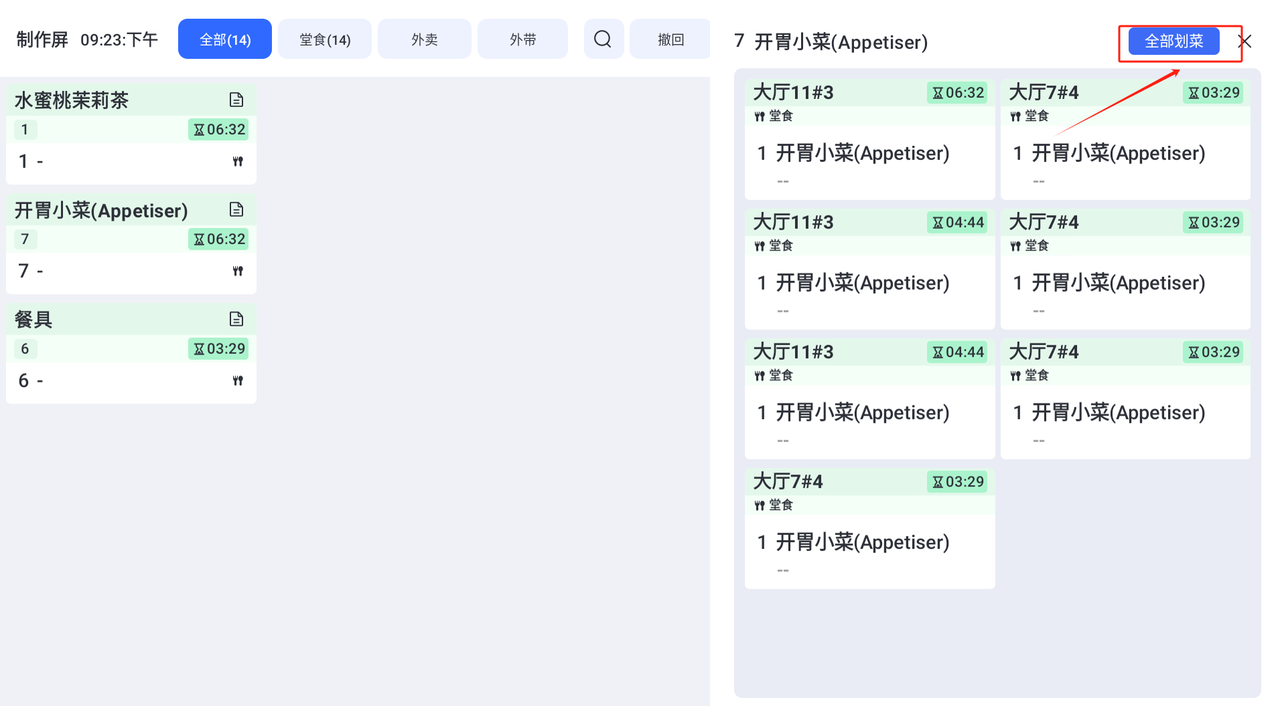Open note icon on 餐具 card

(x=236, y=319)
